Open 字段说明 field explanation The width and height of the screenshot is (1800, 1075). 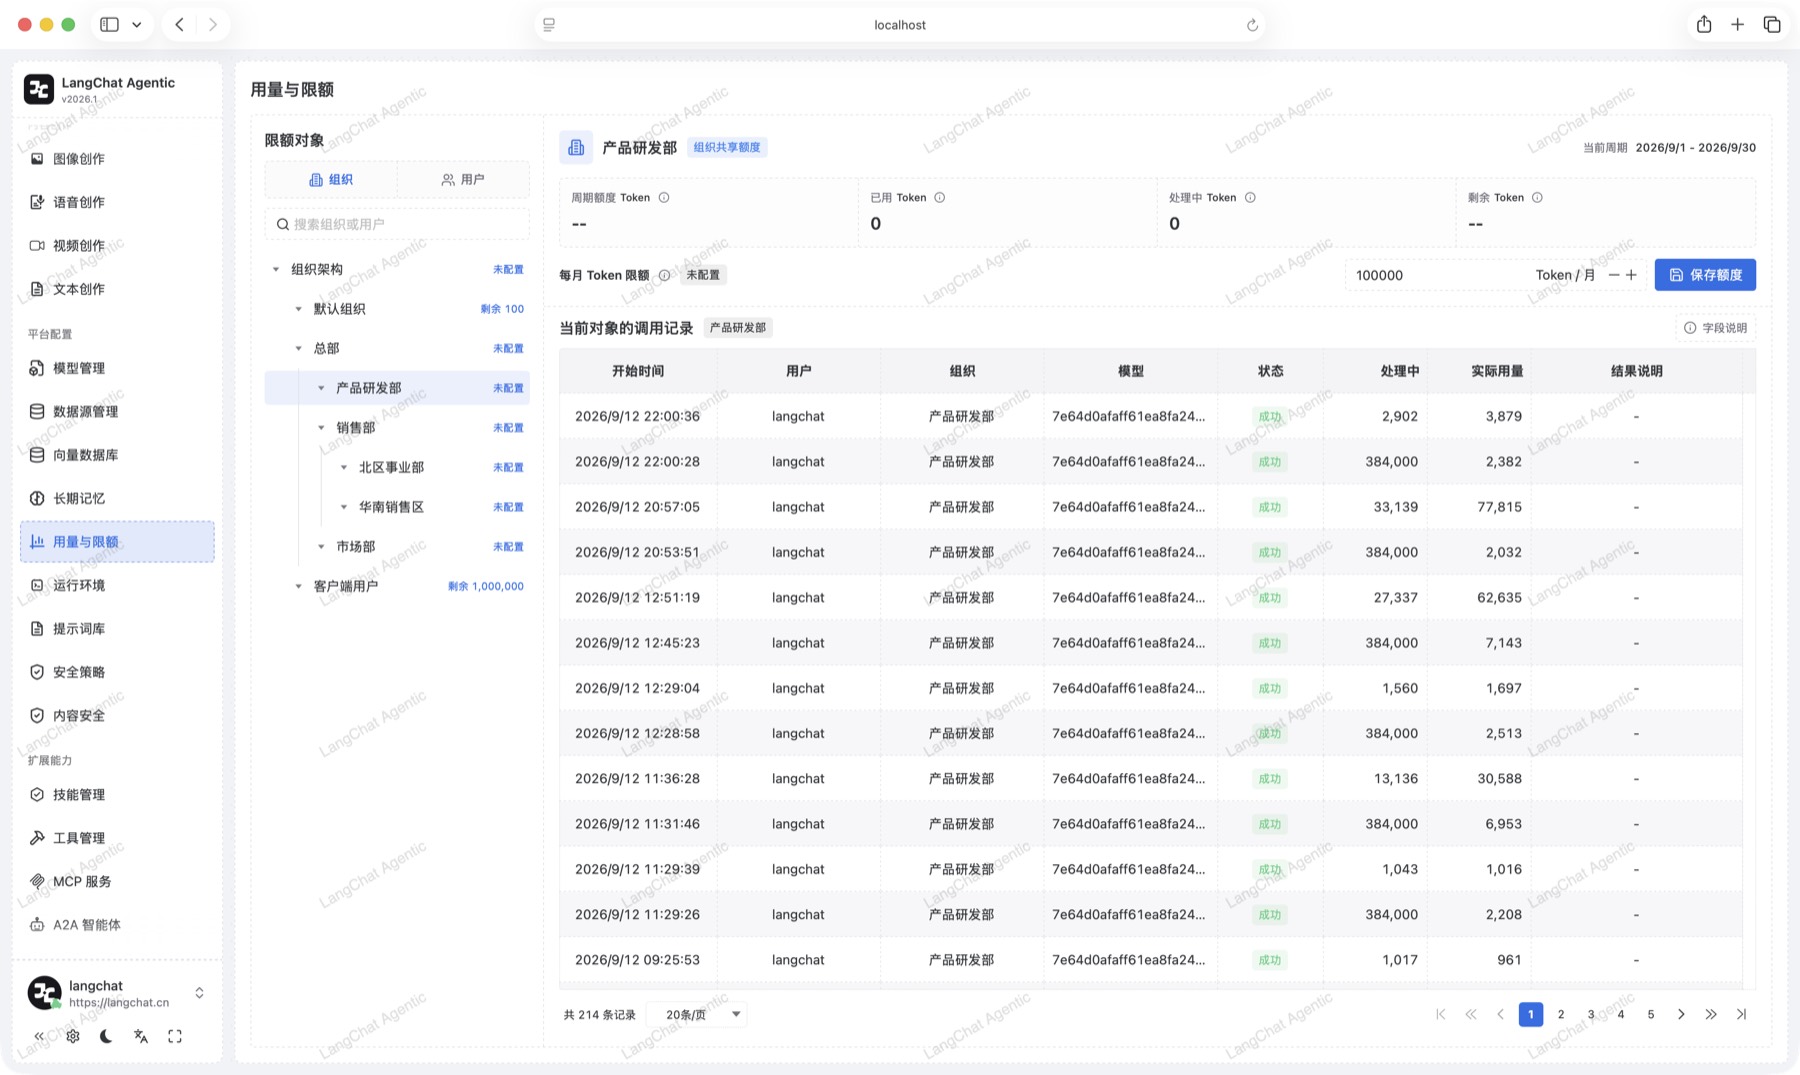[1716, 328]
